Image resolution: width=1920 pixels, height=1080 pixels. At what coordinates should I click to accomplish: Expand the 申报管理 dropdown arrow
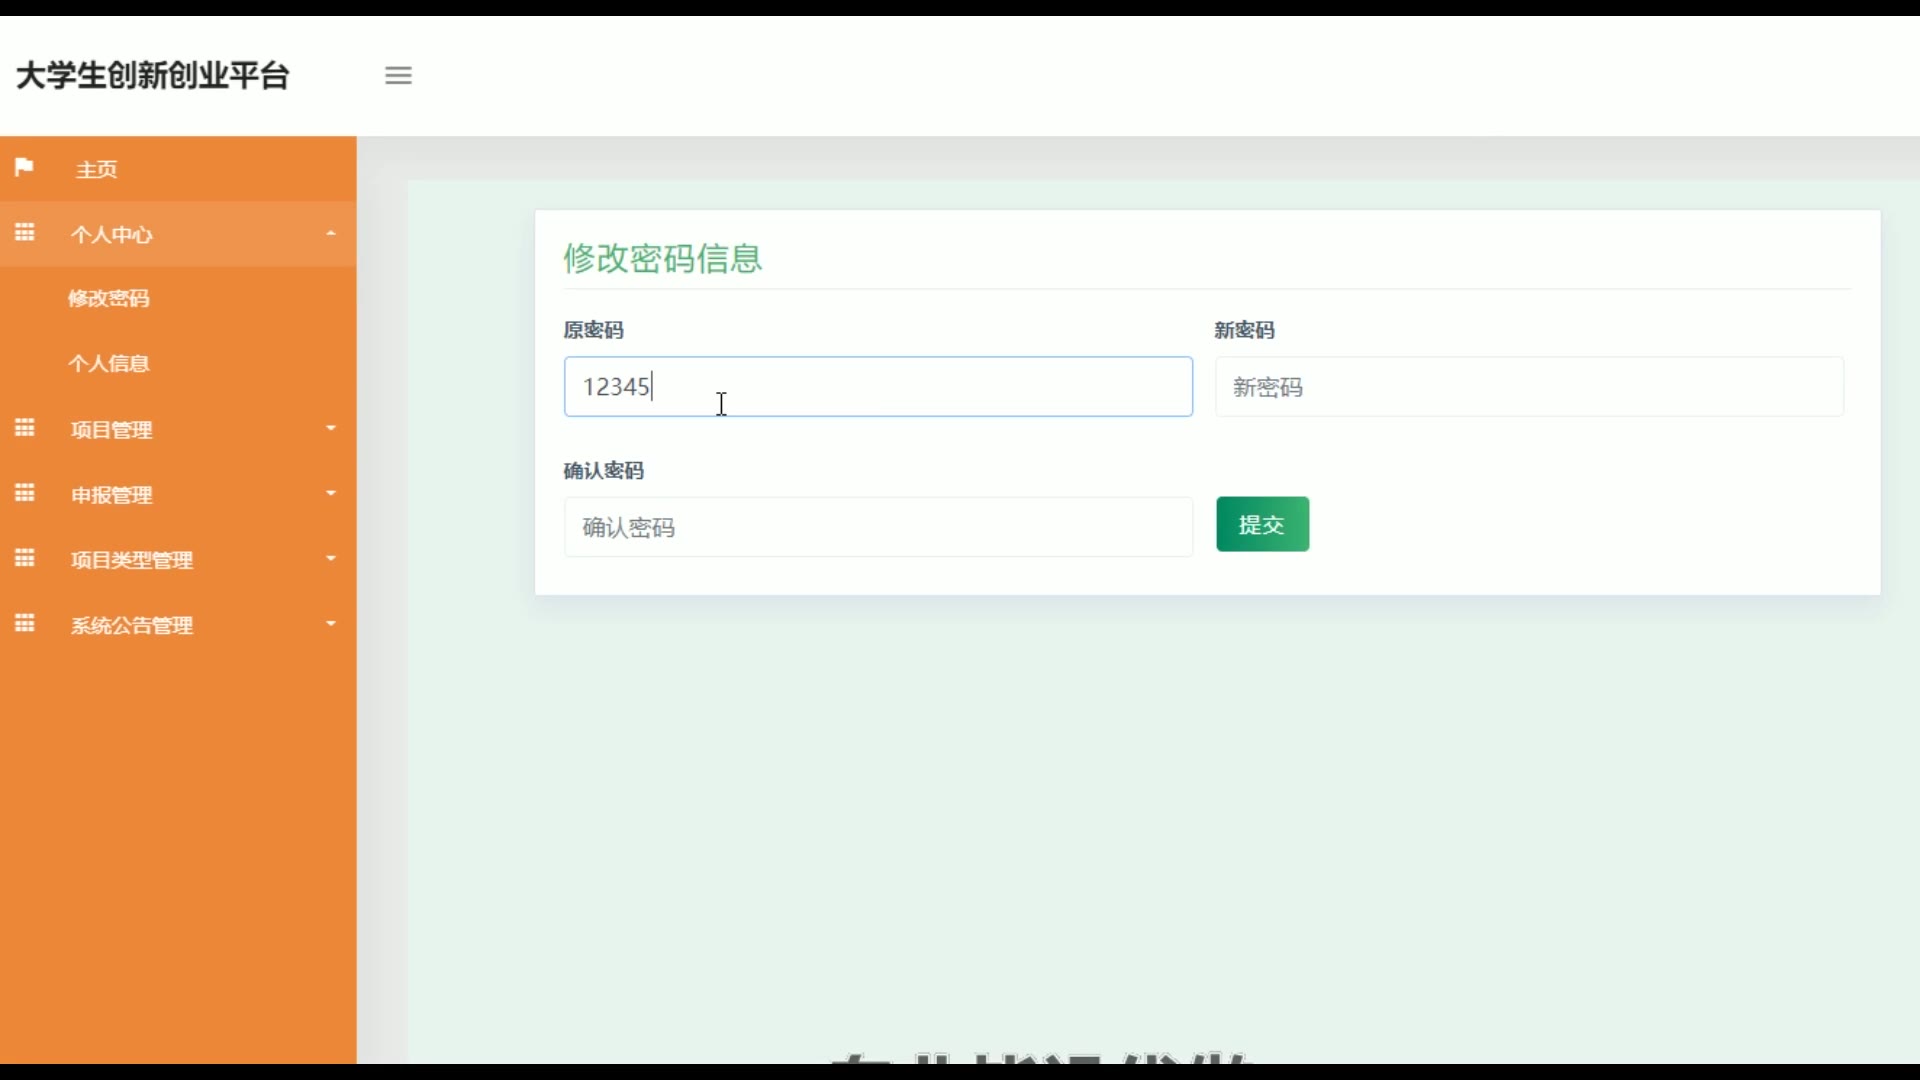pyautogui.click(x=331, y=493)
